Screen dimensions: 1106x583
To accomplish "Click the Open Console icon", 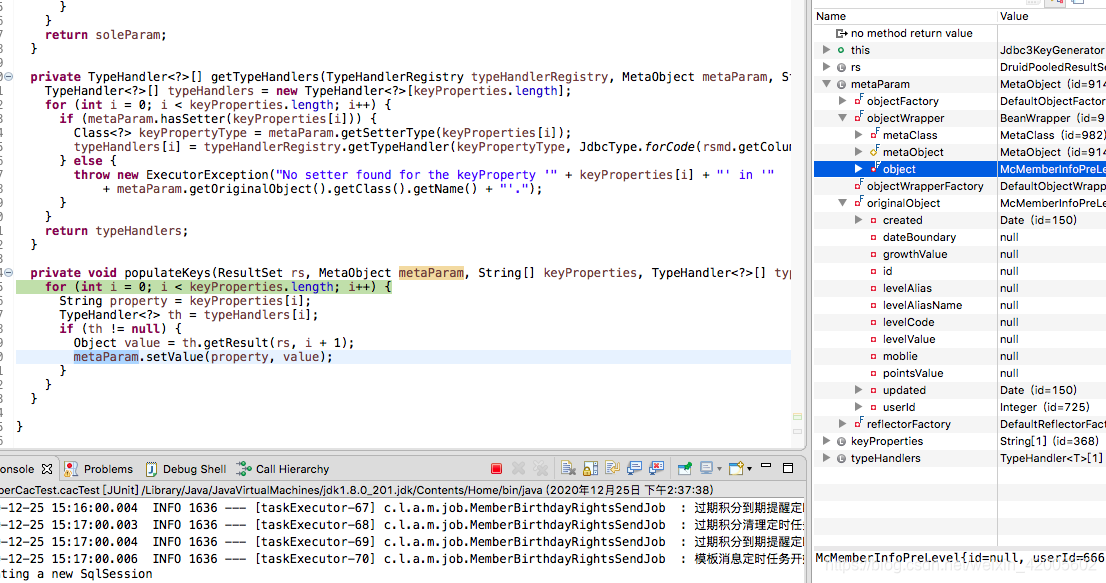I will pos(736,468).
